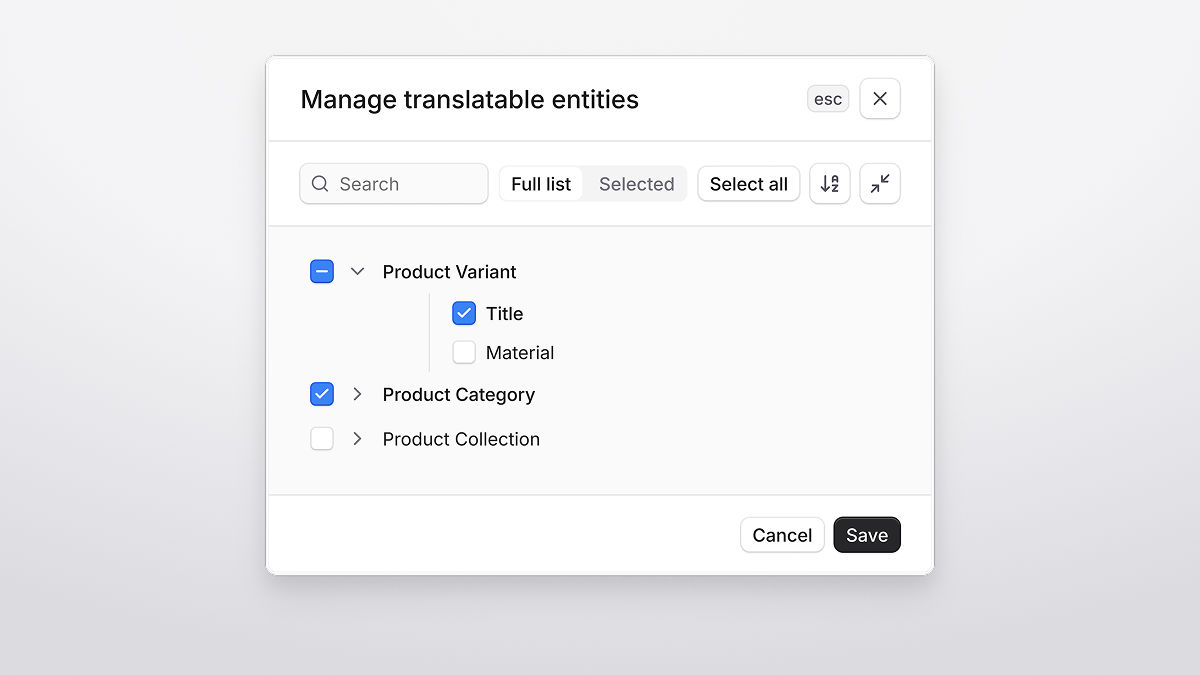Switch to the Selected tab

[x=636, y=183]
